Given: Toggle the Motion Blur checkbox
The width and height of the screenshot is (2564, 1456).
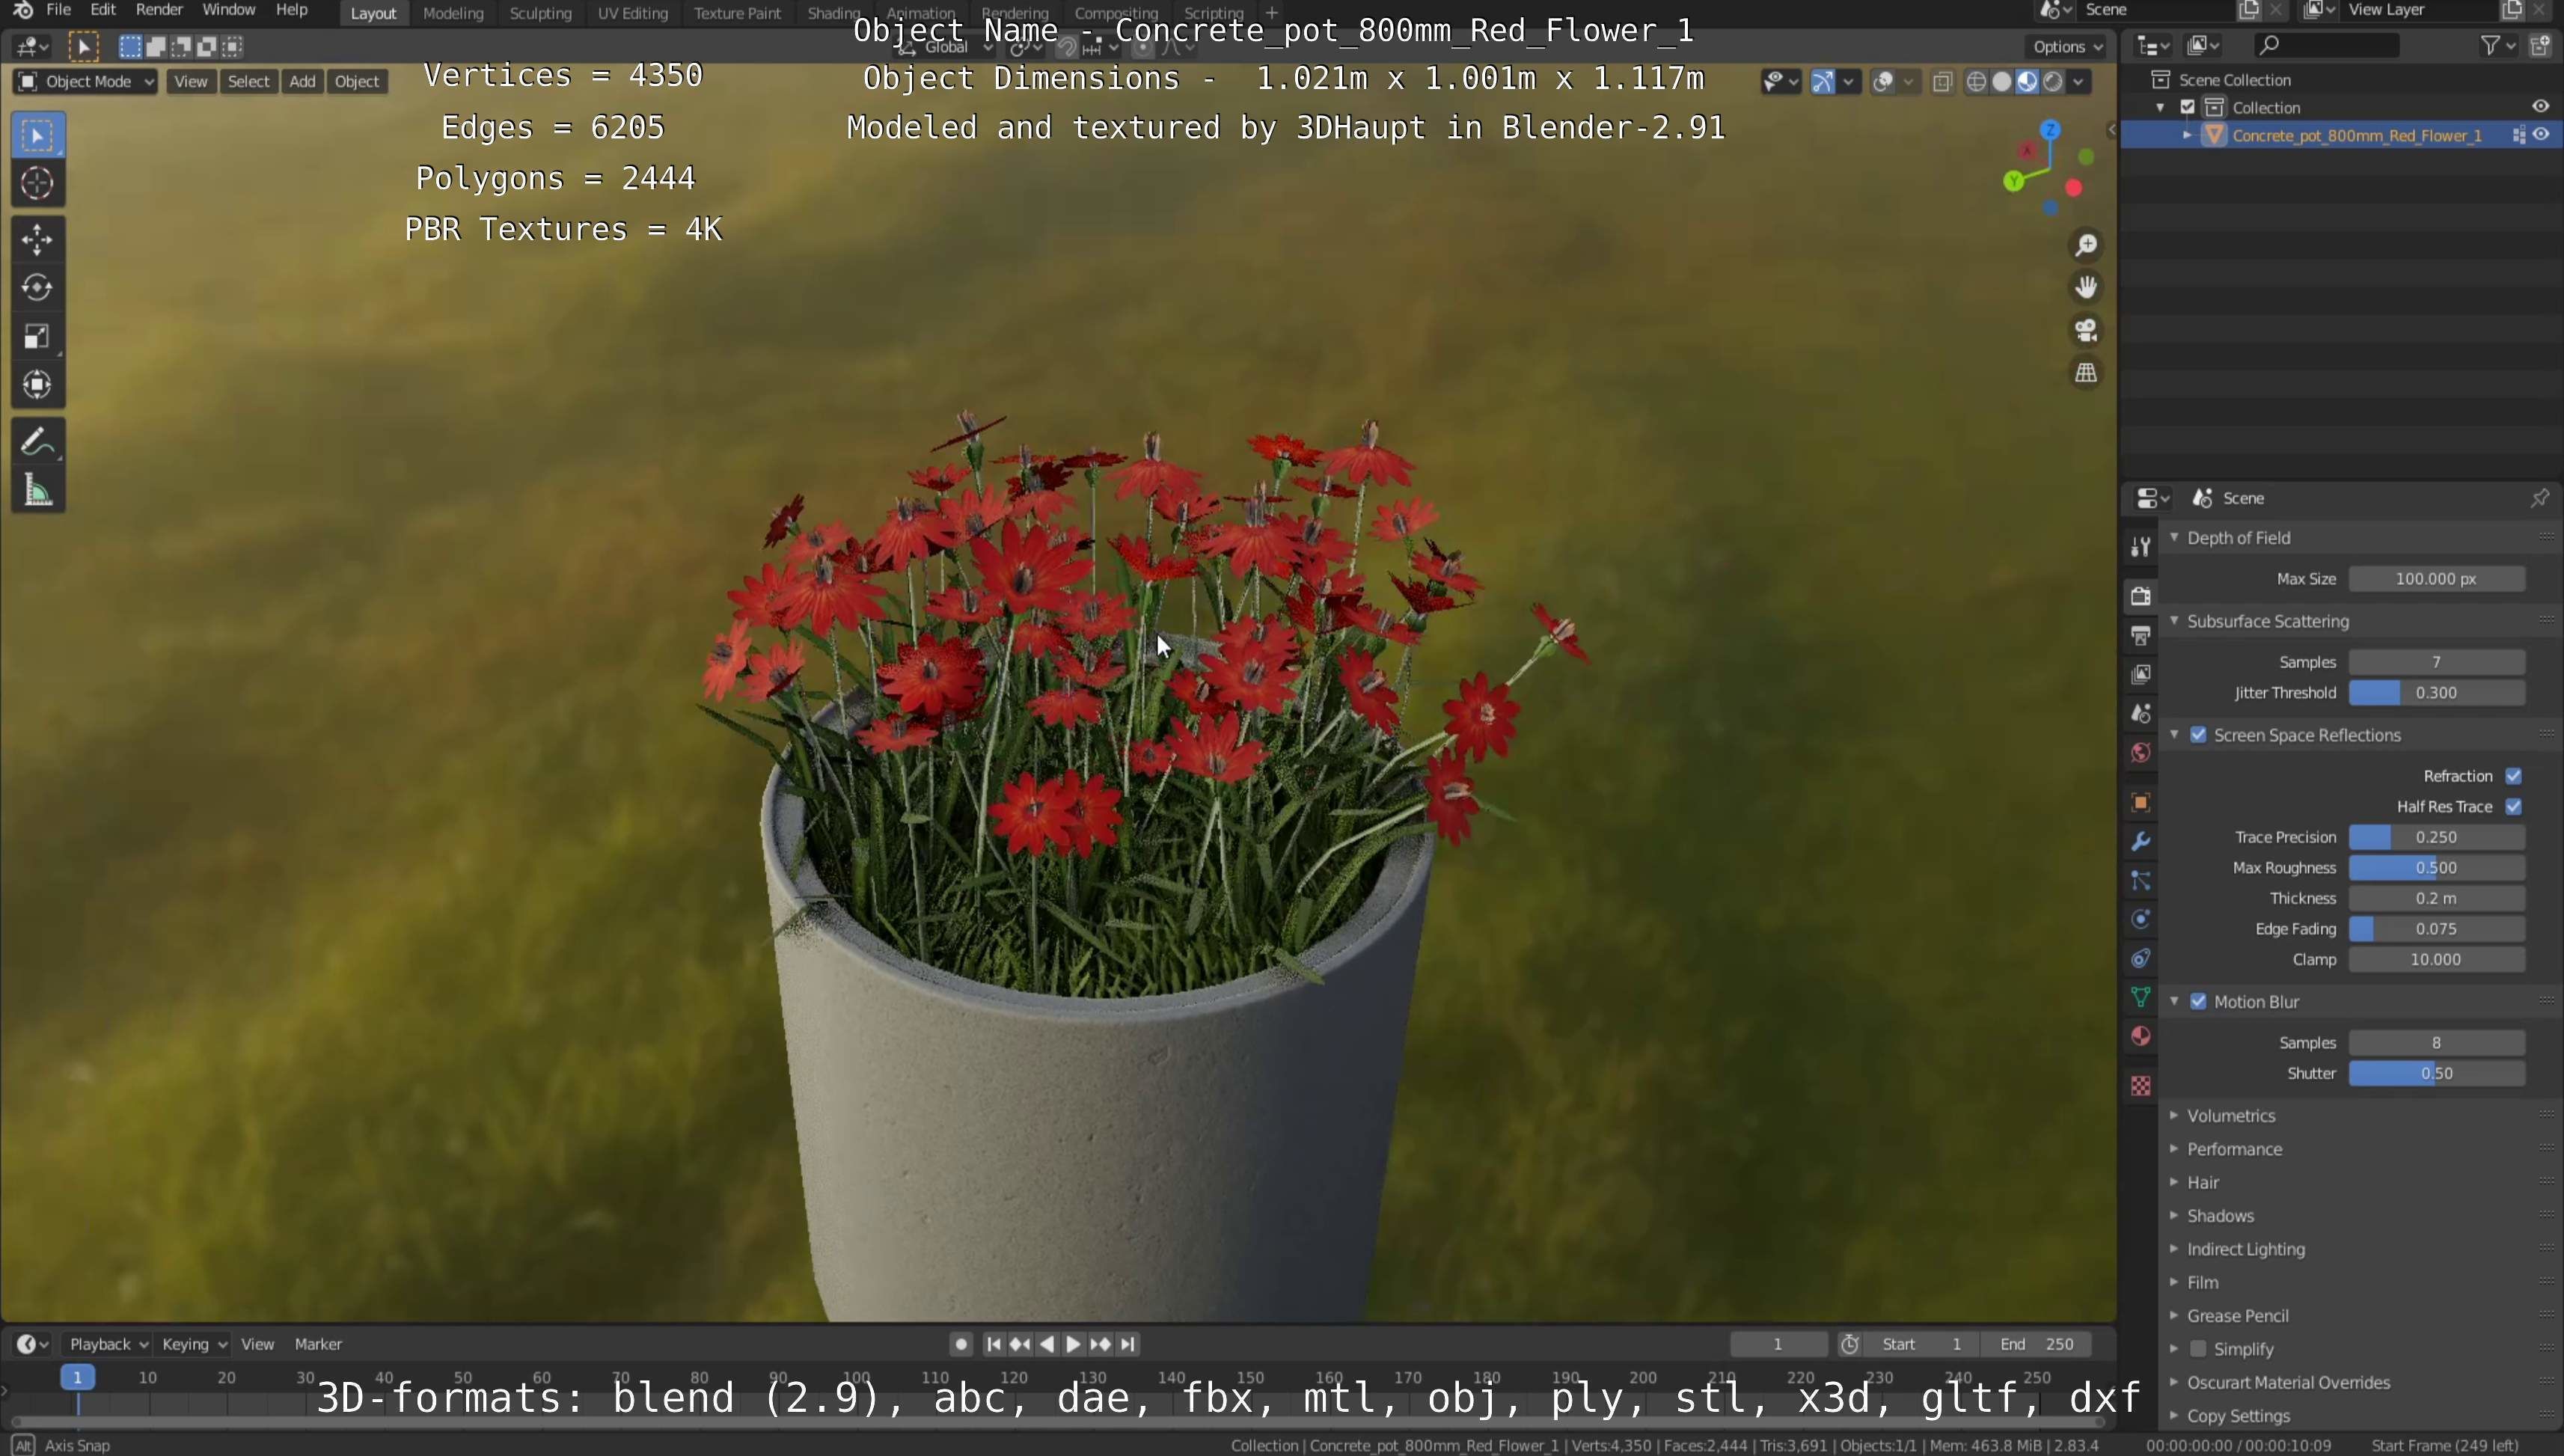Looking at the screenshot, I should (x=2198, y=1002).
